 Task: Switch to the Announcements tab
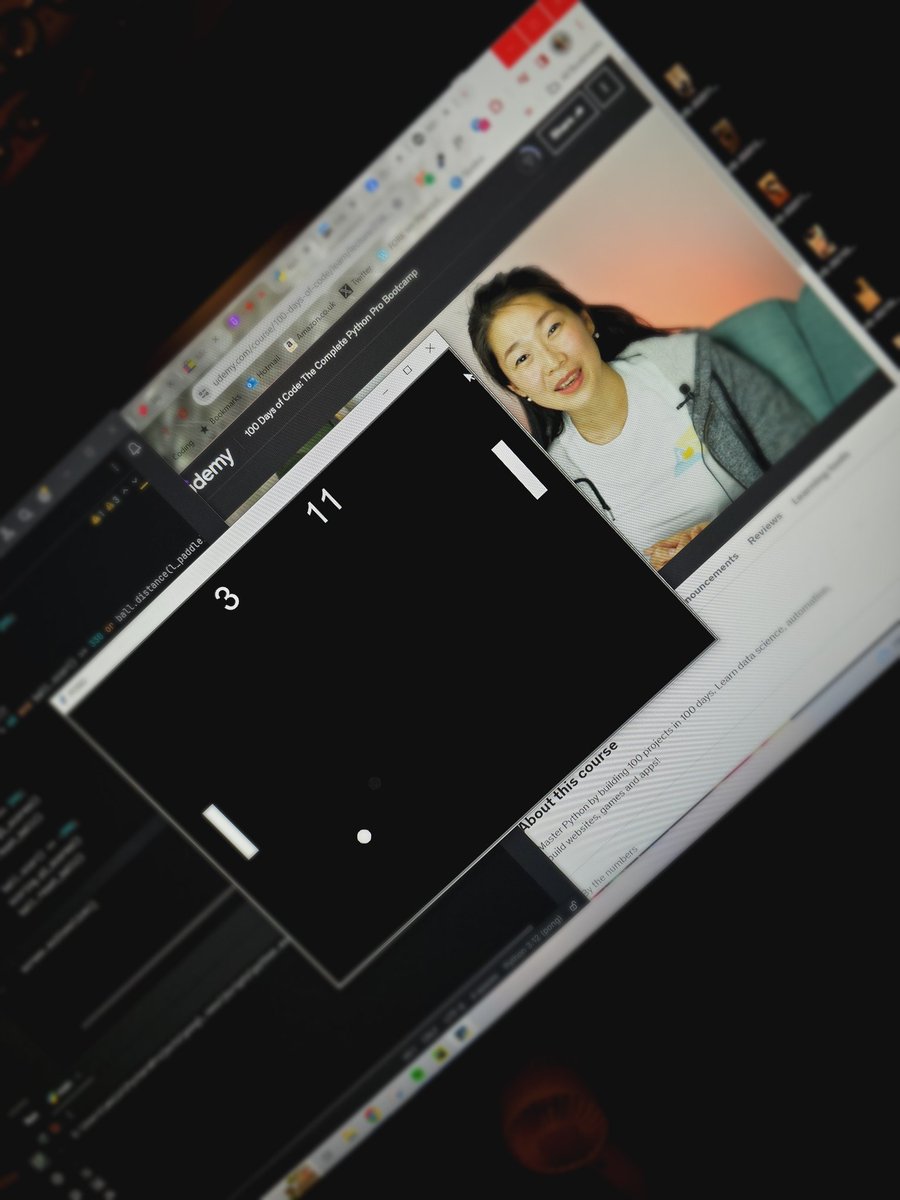point(711,576)
